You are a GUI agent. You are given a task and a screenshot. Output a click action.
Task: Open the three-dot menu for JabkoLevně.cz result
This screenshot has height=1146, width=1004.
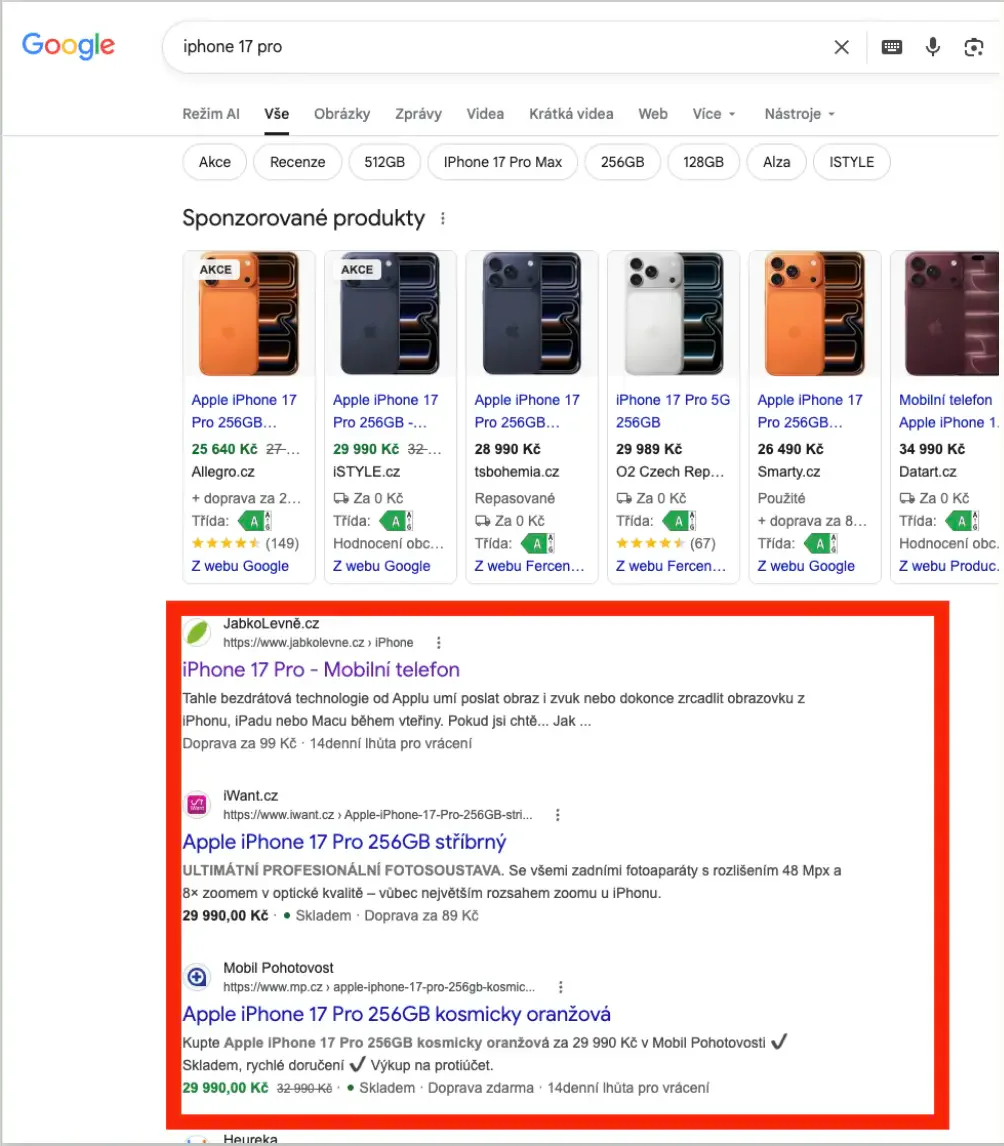(x=438, y=642)
